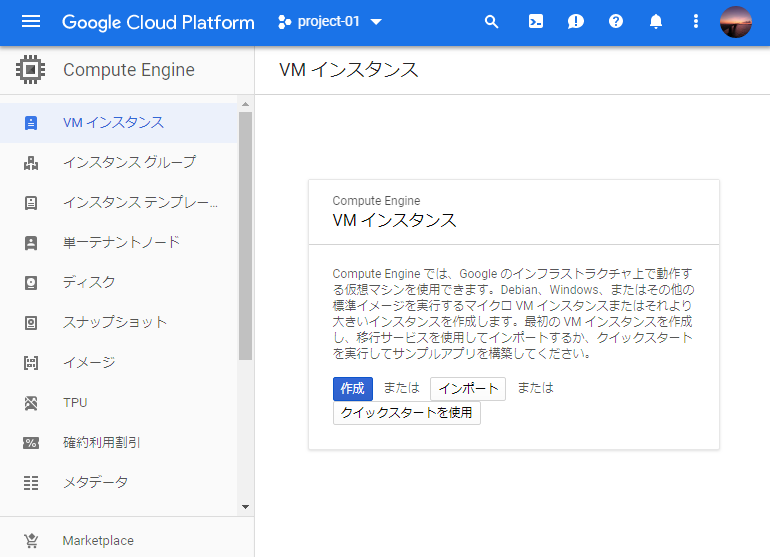Open 単一テナントノード in sidebar

tap(118, 243)
